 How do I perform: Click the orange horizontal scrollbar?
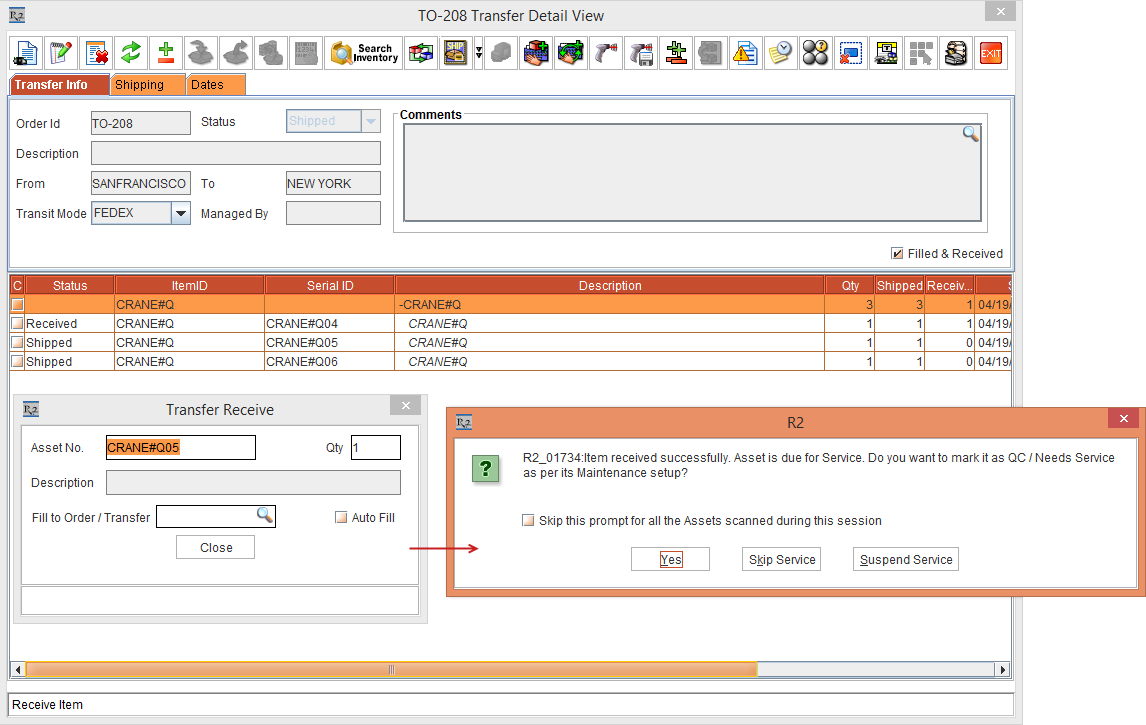[390, 669]
